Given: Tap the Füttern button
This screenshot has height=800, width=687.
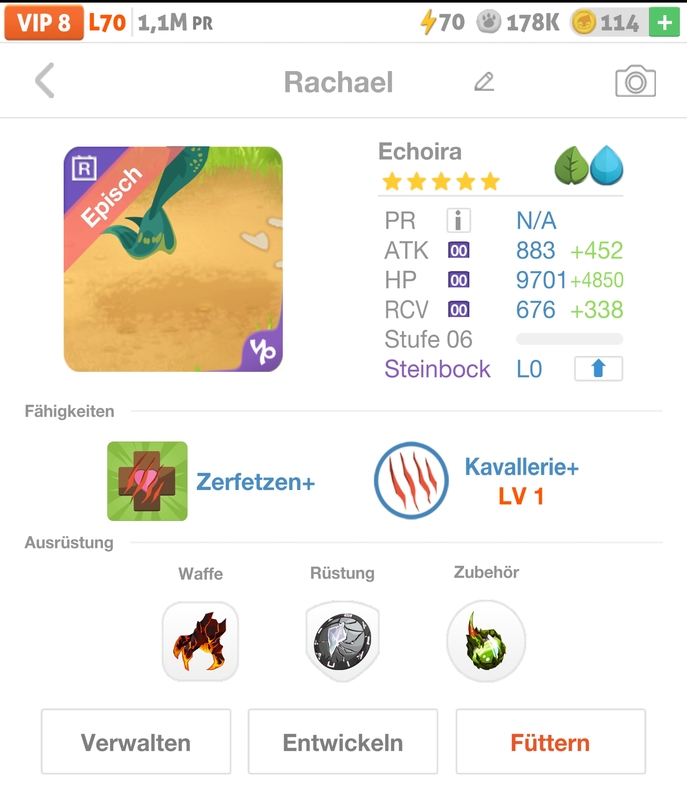Looking at the screenshot, I should [550, 743].
